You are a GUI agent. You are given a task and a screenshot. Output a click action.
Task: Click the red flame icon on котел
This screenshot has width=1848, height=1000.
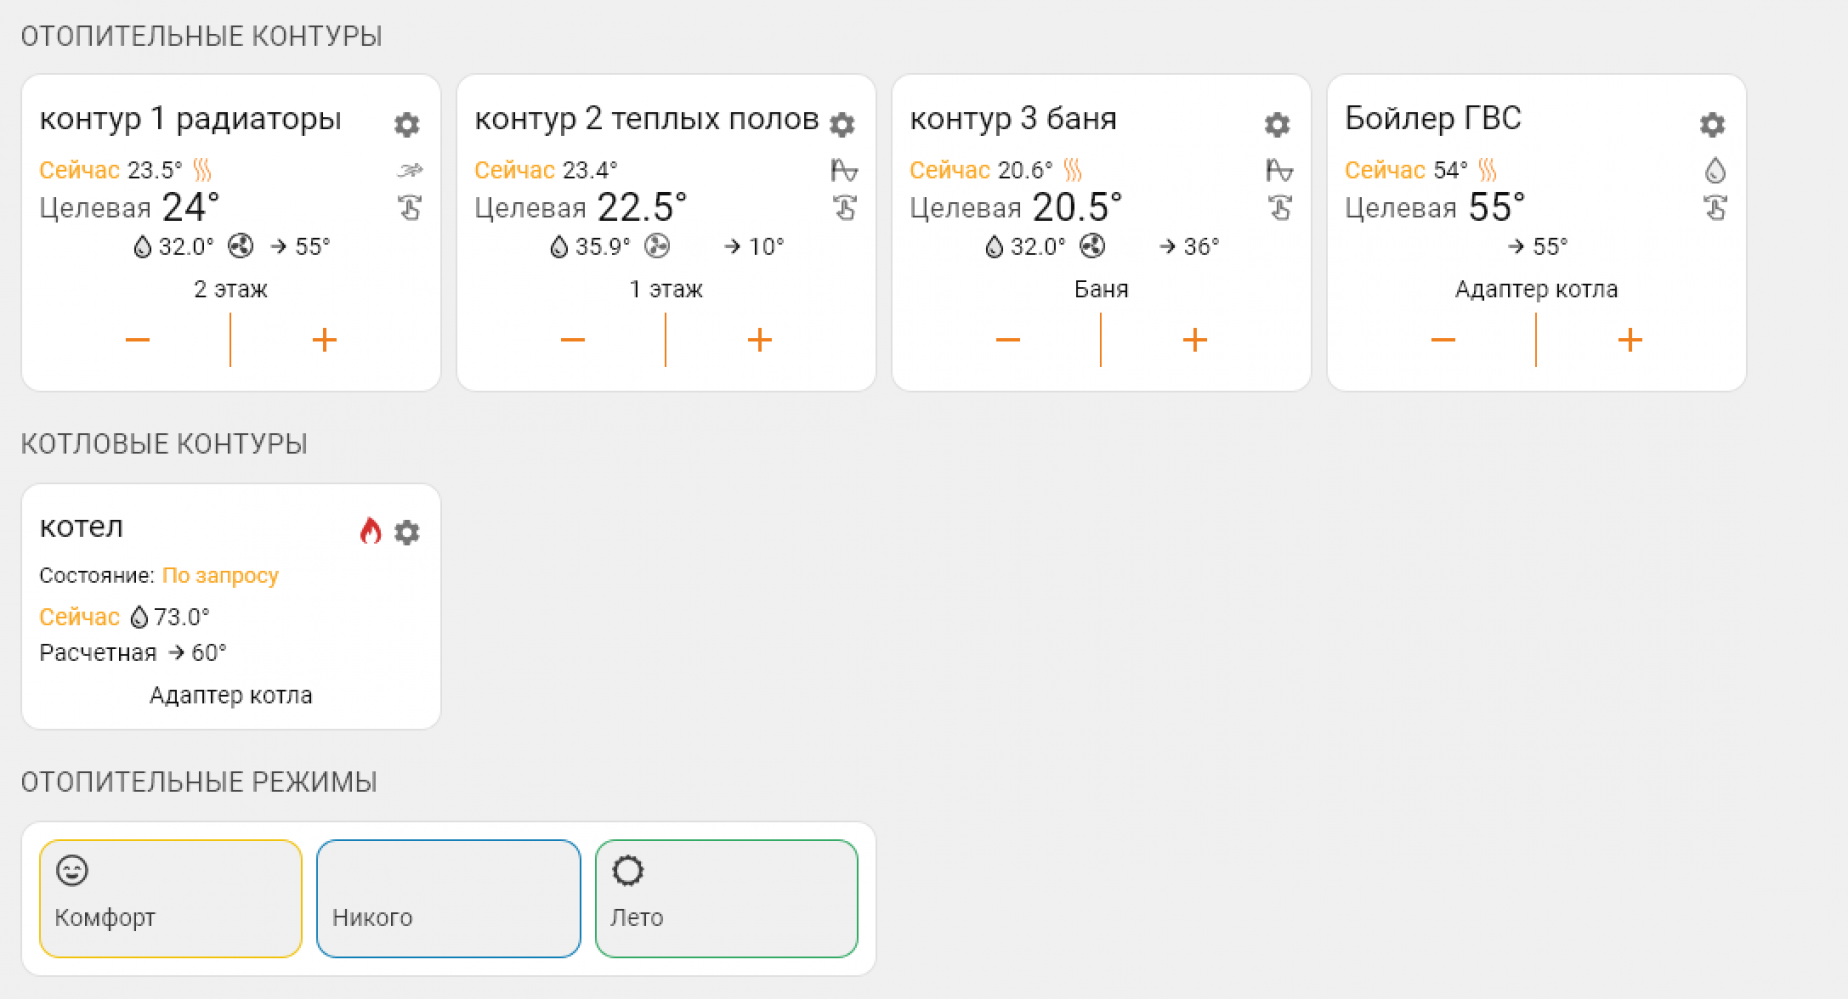tap(371, 530)
